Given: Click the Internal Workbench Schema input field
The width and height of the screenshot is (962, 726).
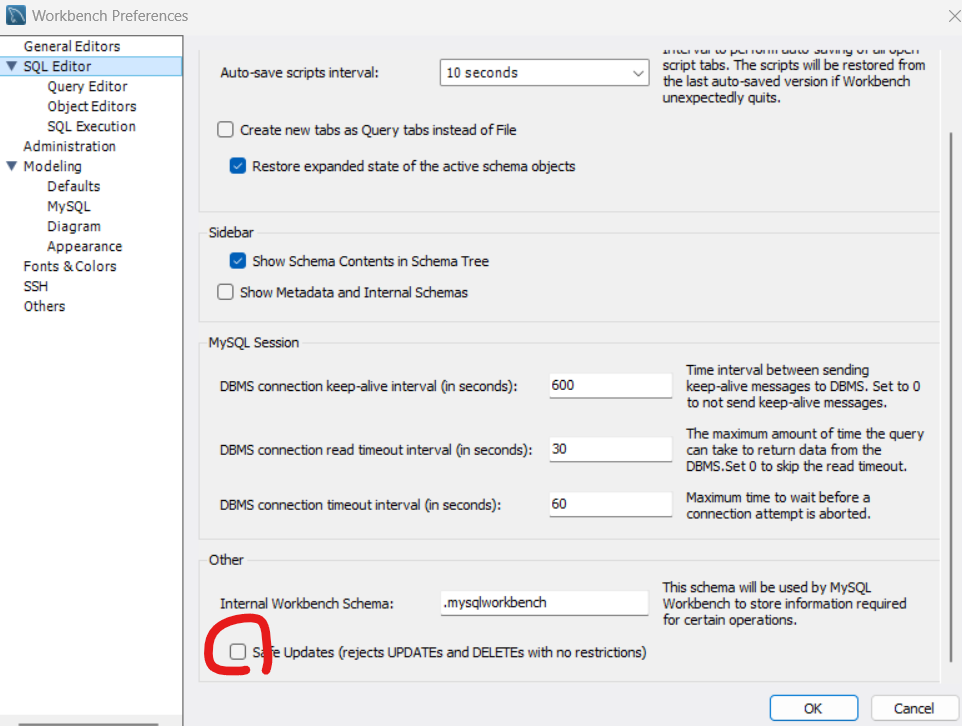Looking at the screenshot, I should click(544, 603).
